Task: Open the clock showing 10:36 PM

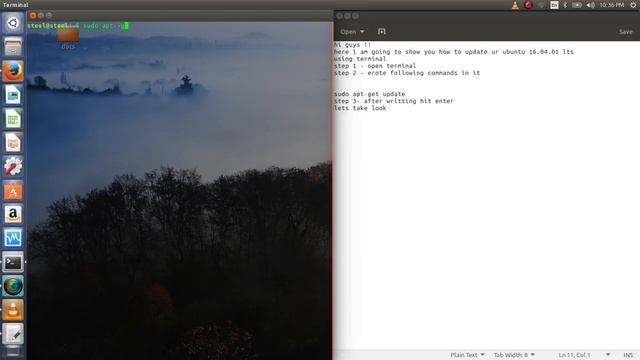Action: [x=611, y=5]
